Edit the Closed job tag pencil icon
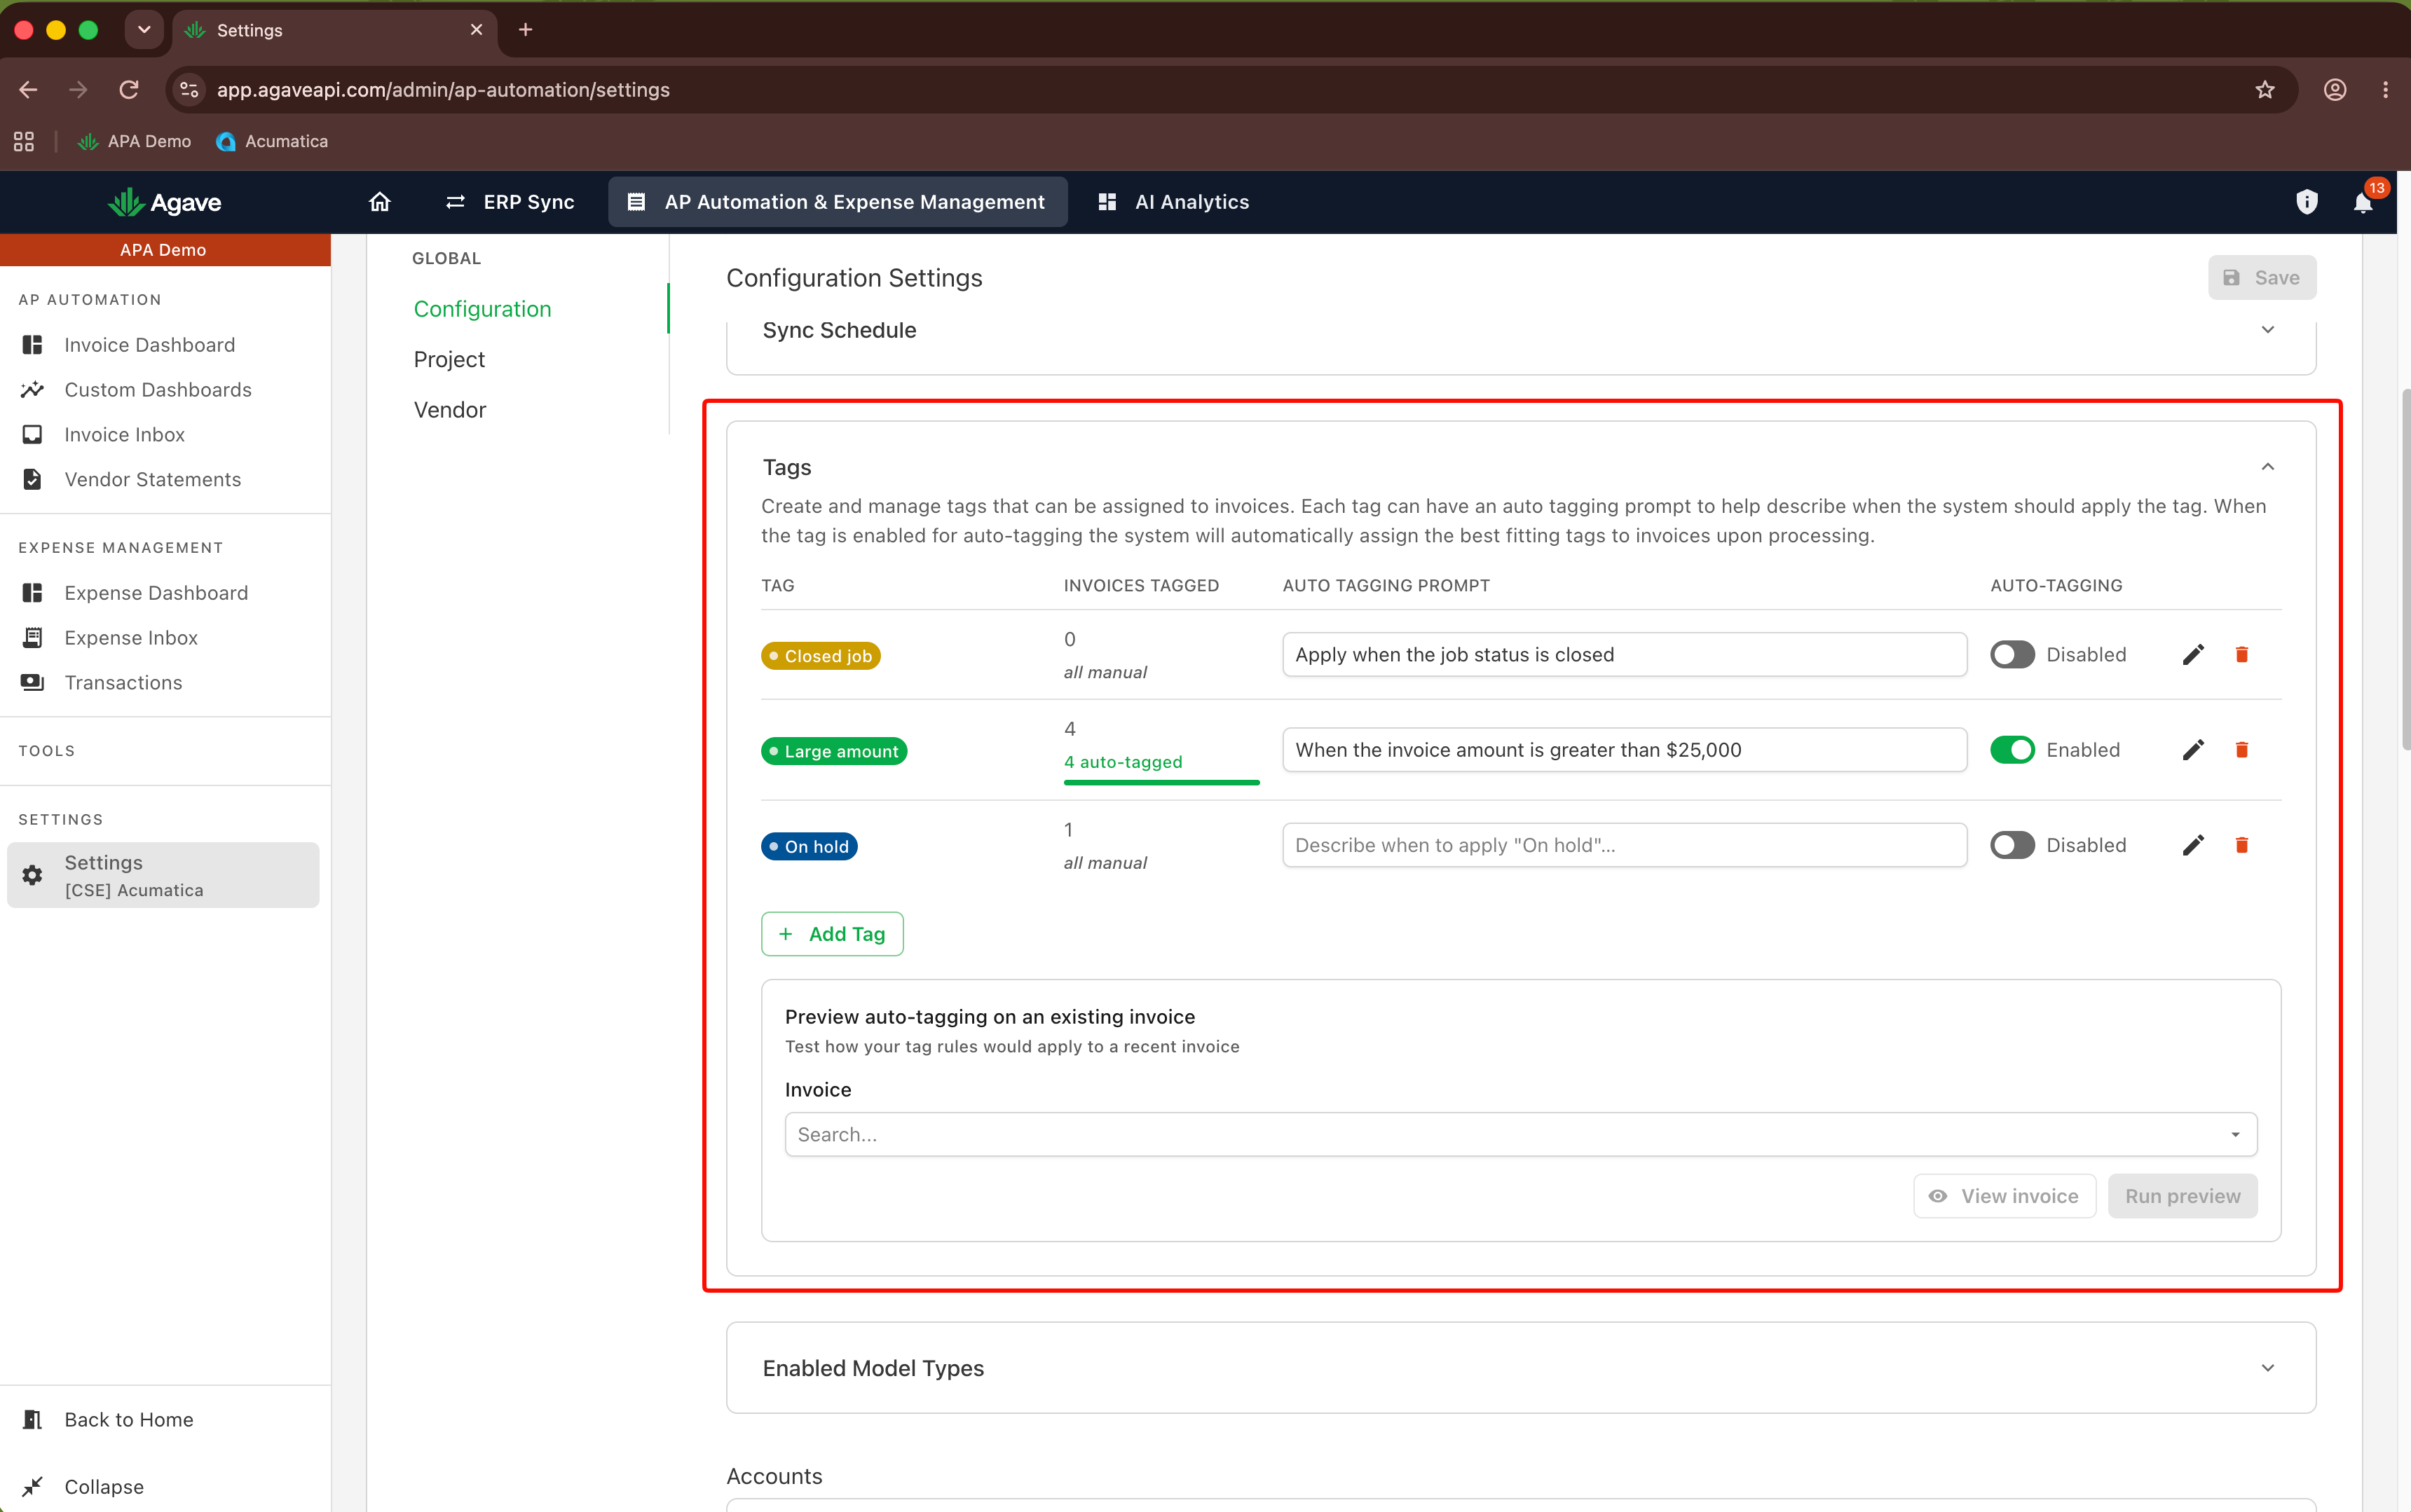 pyautogui.click(x=2193, y=655)
